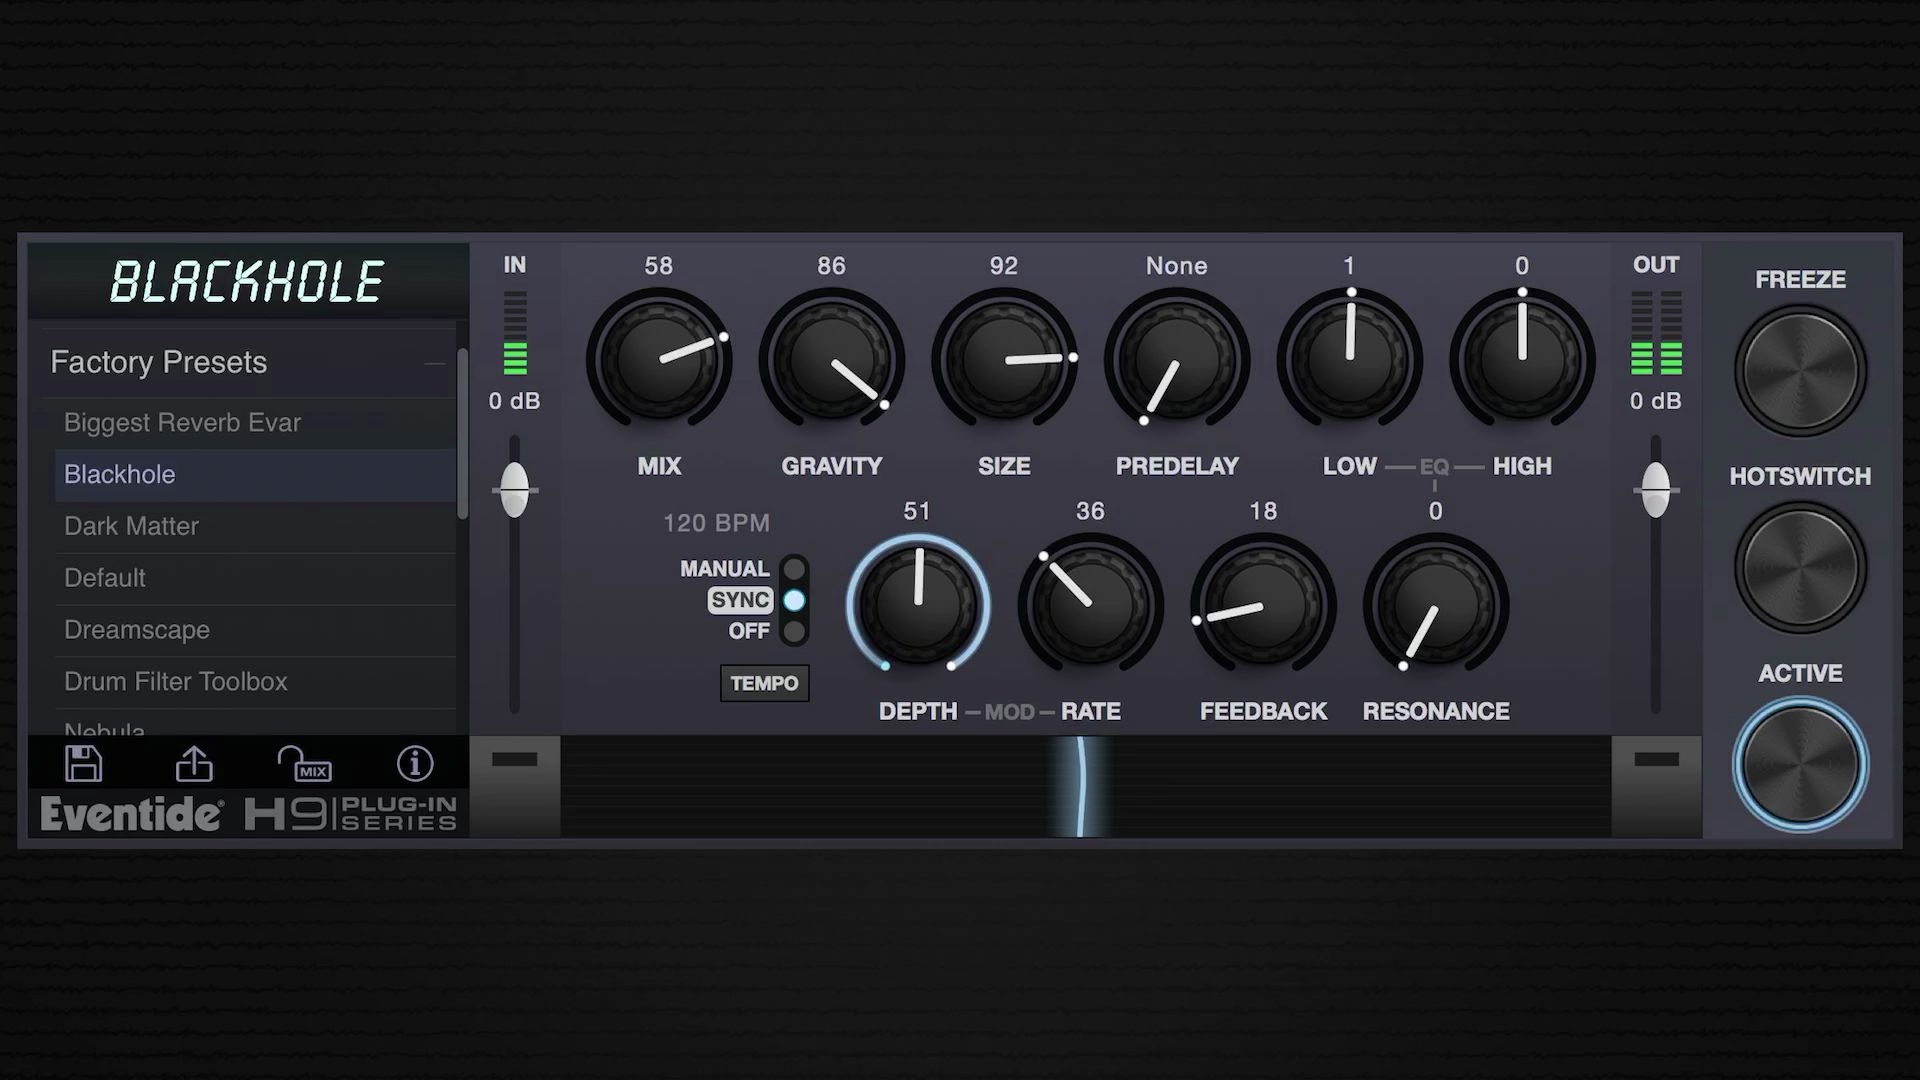
Task: Click the IN 0 dB readout
Action: tap(514, 401)
